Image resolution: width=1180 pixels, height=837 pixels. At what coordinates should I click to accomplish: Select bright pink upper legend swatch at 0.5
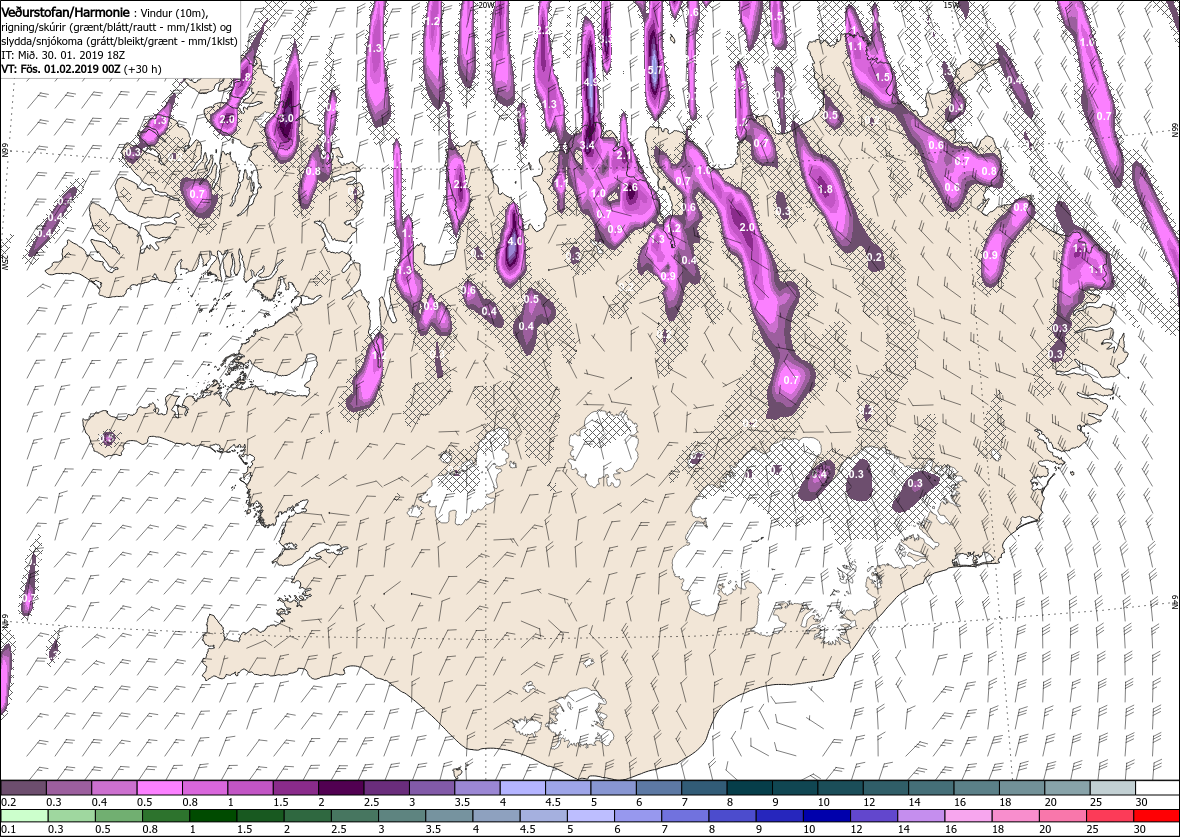pyautogui.click(x=160, y=788)
